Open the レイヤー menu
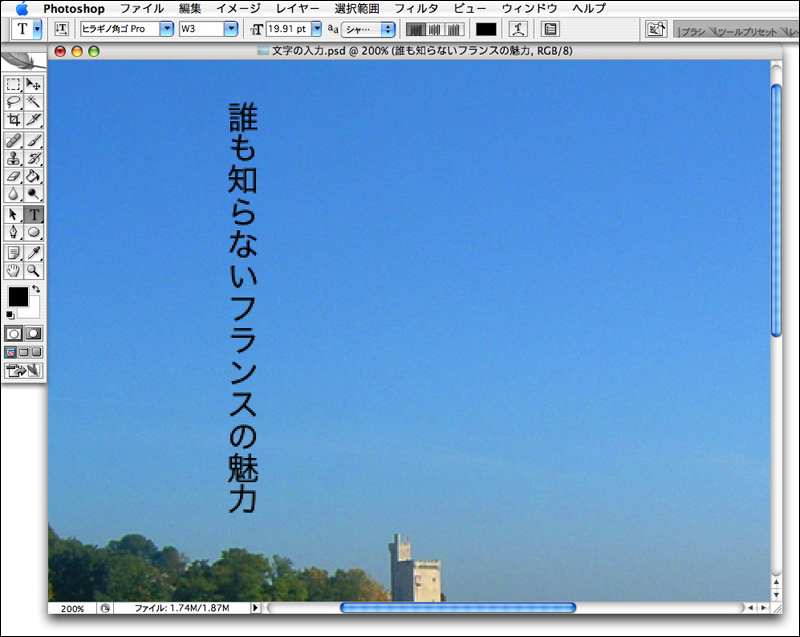800x637 pixels. [x=298, y=8]
